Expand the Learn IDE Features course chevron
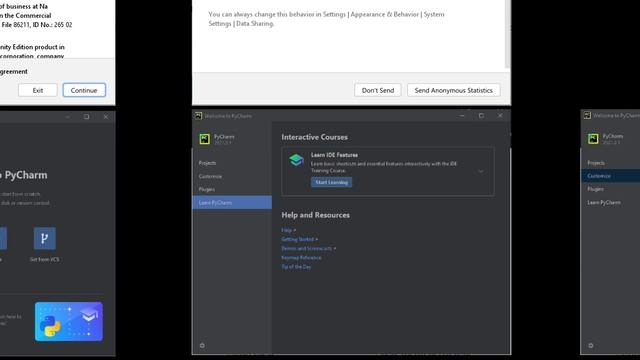Viewport: 640px width, 360px height. 481,171
